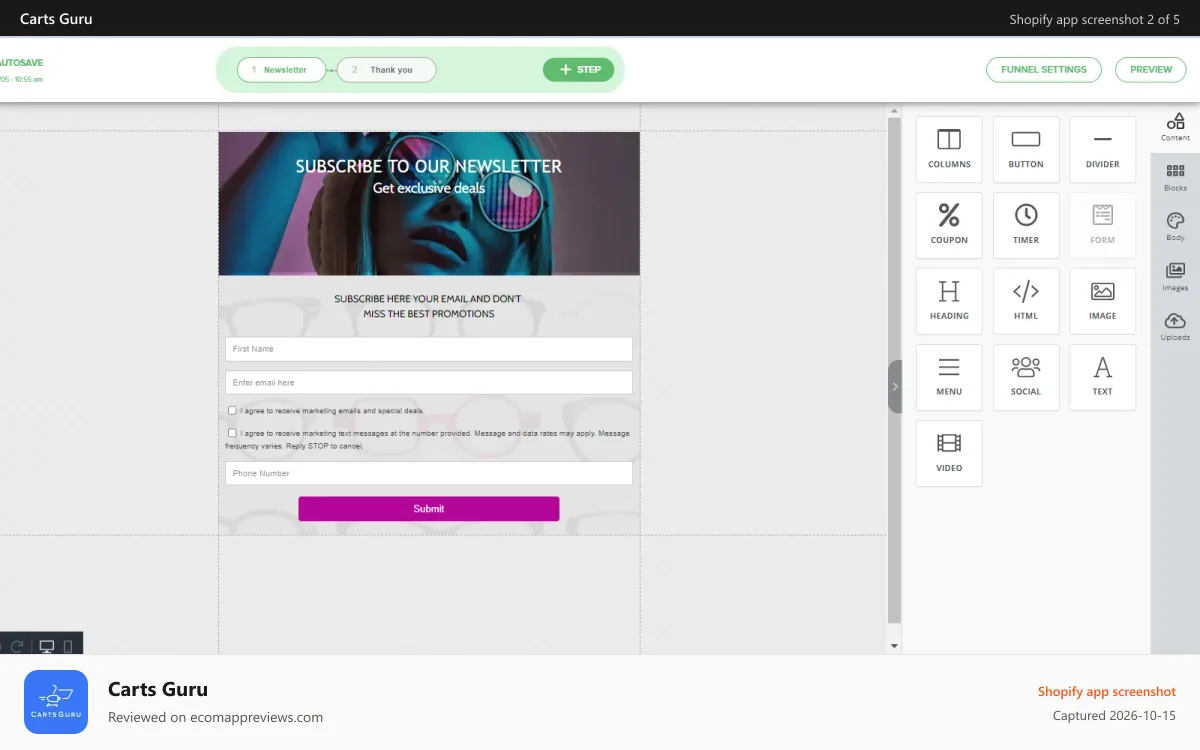Select the 'Subscribe to our newsletter' heading
1200x750 pixels.
coord(429,166)
